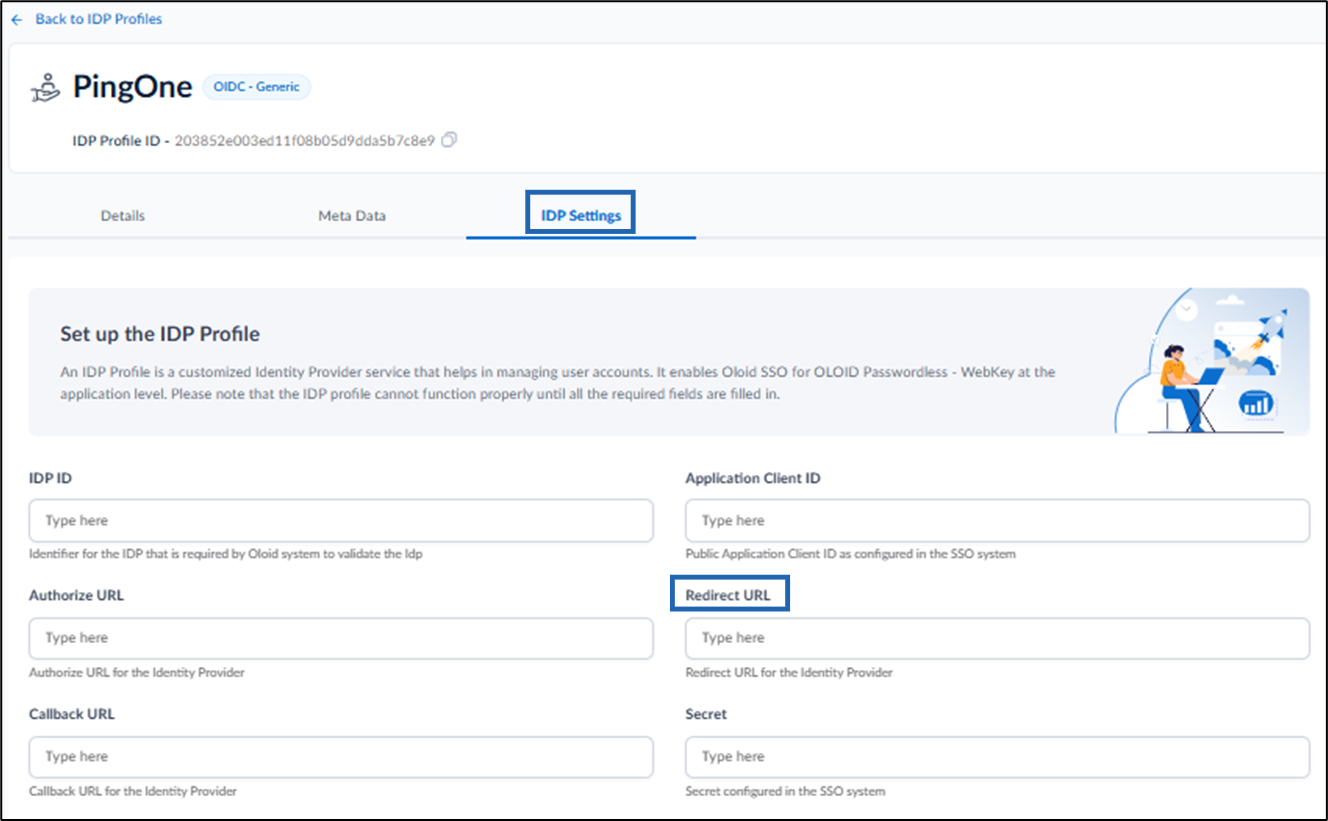Click helper text 'Authorize URL for the Identity Provider'
1328x821 pixels.
click(137, 672)
